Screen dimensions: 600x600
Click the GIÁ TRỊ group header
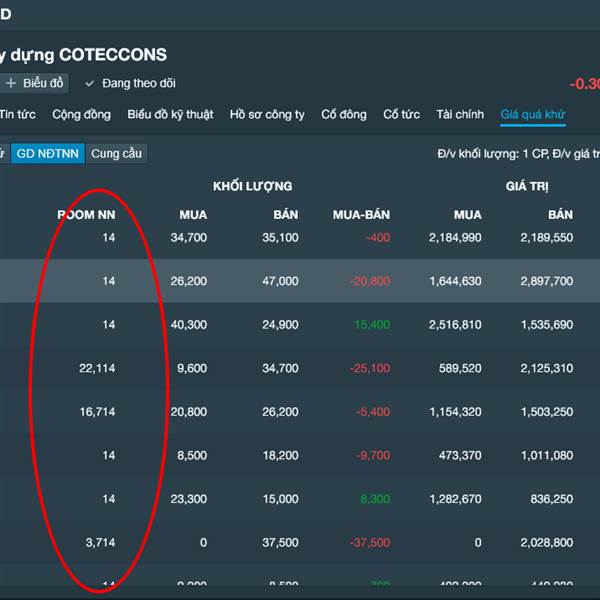(527, 186)
